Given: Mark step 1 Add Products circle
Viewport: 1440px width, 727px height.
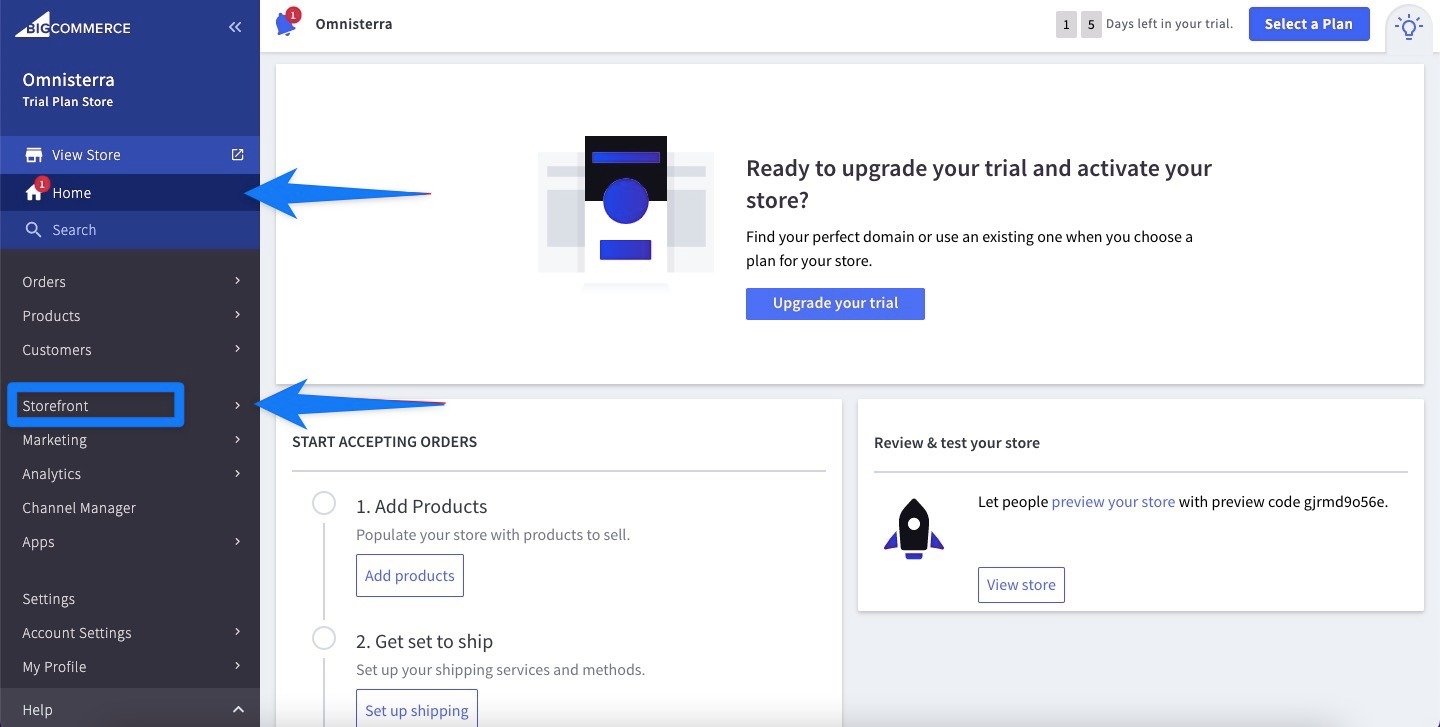Looking at the screenshot, I should (x=324, y=503).
